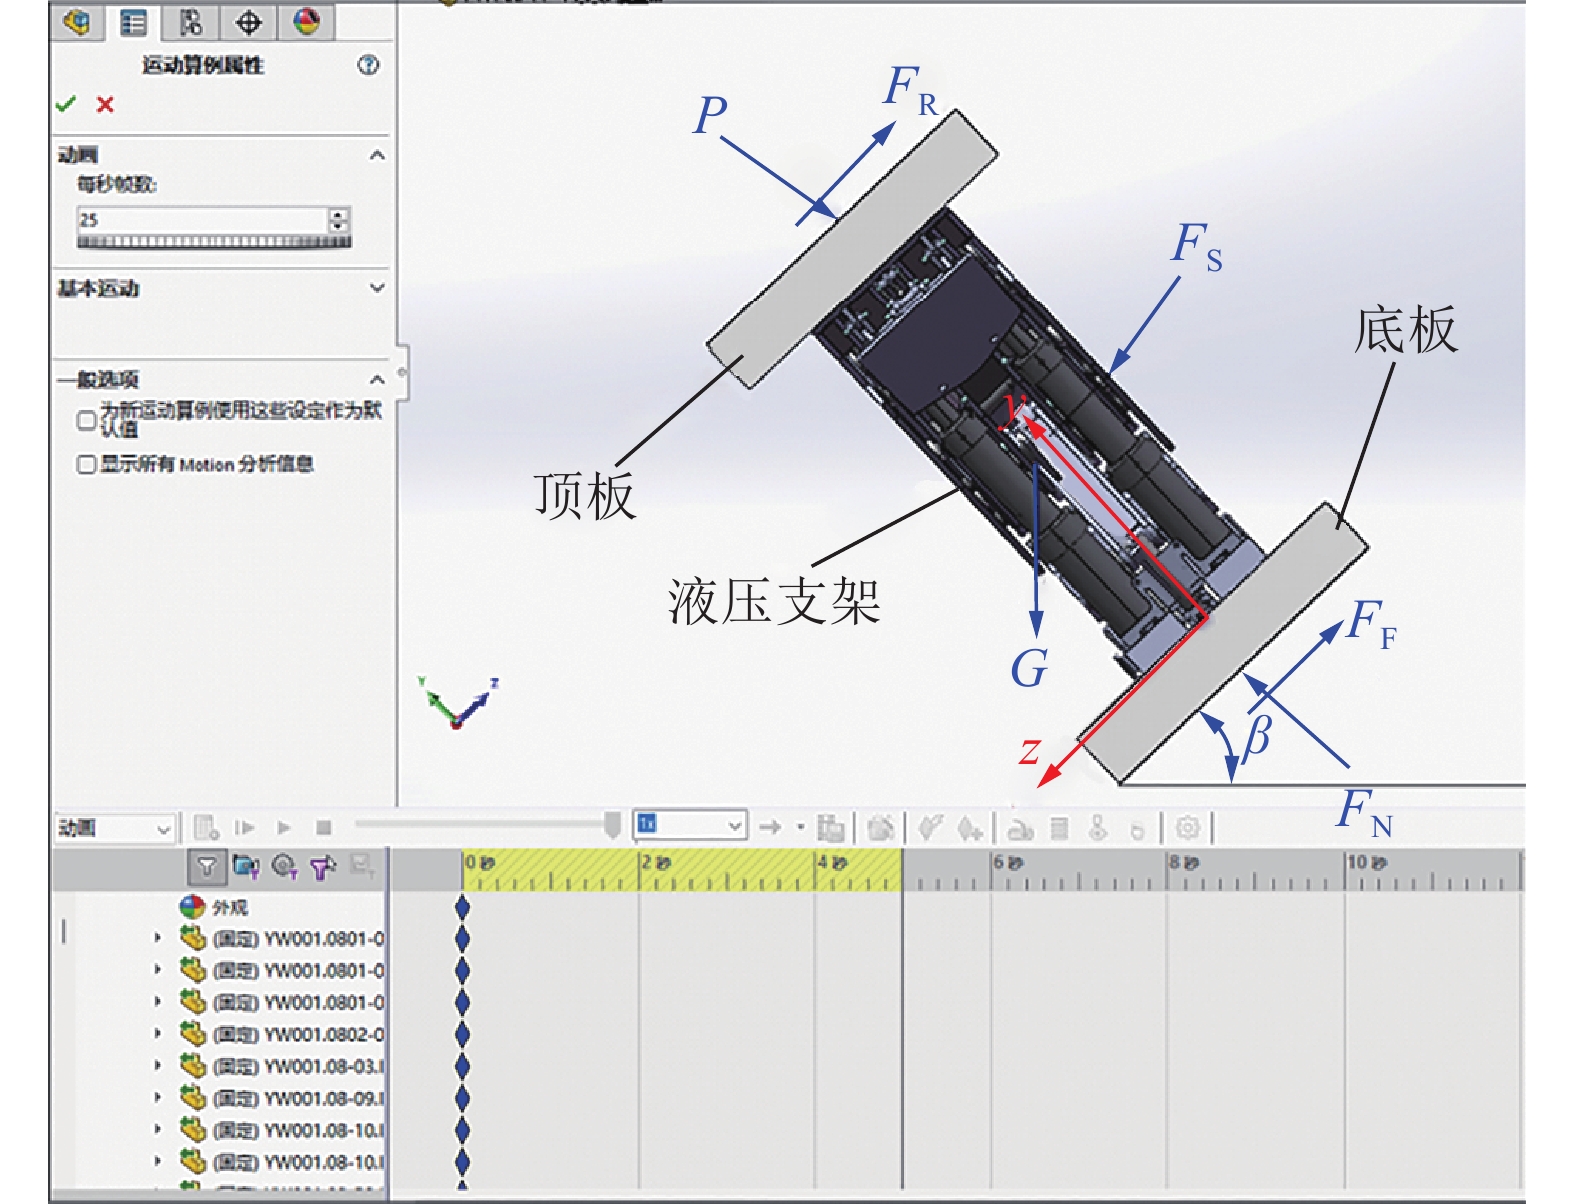1575x1204 pixels.
Task: Open the 动画 study type dropdown
Action: (114, 828)
